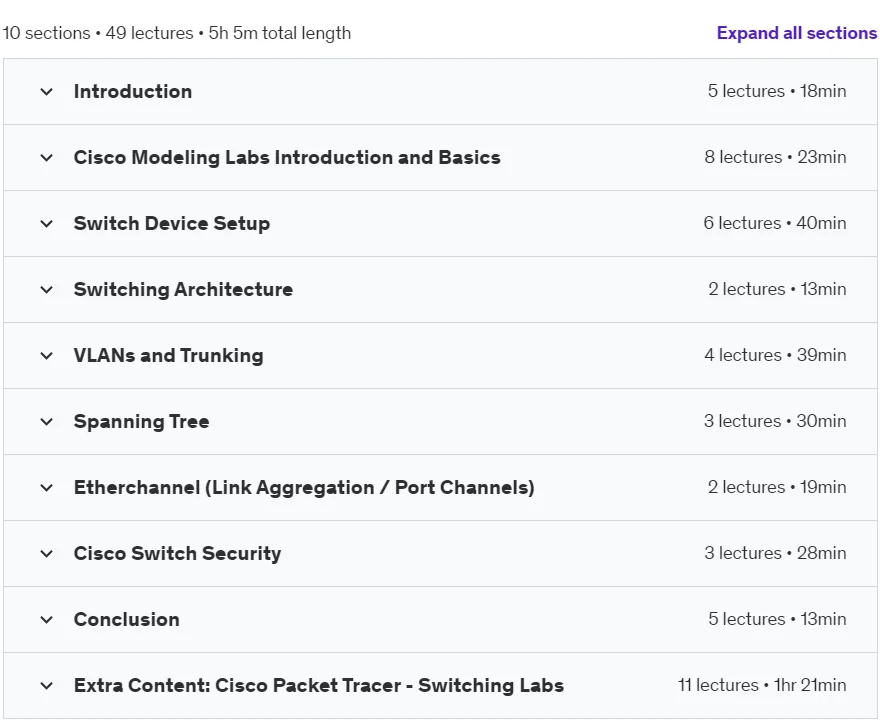Expand the Switch Device Setup chevron
Screen dimensions: 880x722
point(47,223)
